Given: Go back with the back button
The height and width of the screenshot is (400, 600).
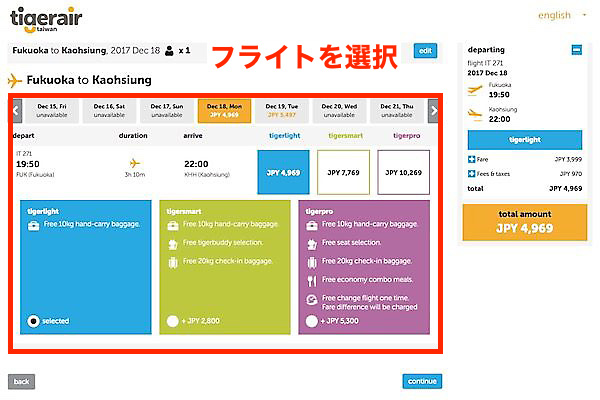Looking at the screenshot, I should pyautogui.click(x=21, y=381).
